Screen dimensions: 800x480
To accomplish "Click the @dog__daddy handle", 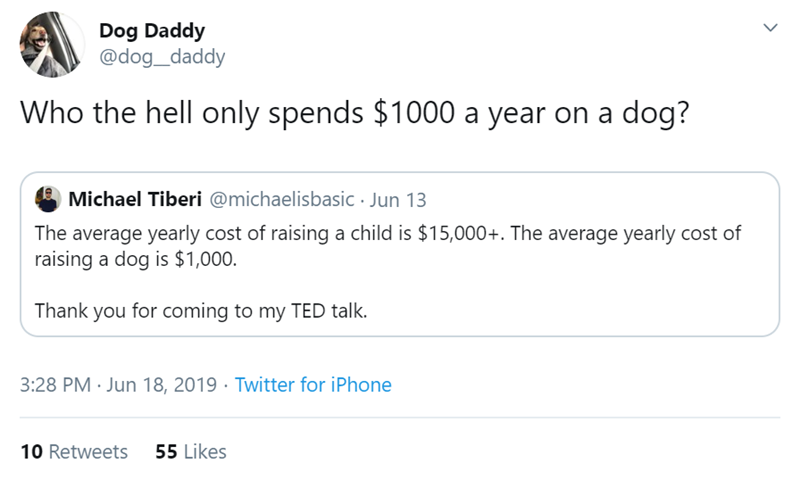I will (162, 55).
